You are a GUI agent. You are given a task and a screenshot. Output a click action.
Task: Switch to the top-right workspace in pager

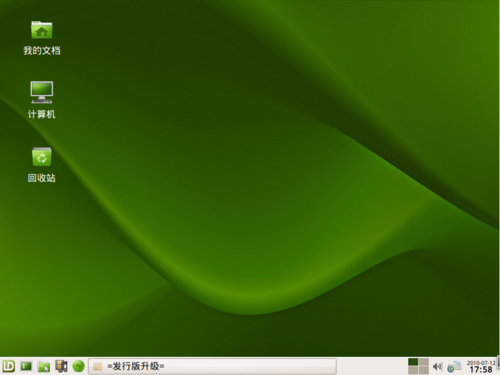(424, 362)
